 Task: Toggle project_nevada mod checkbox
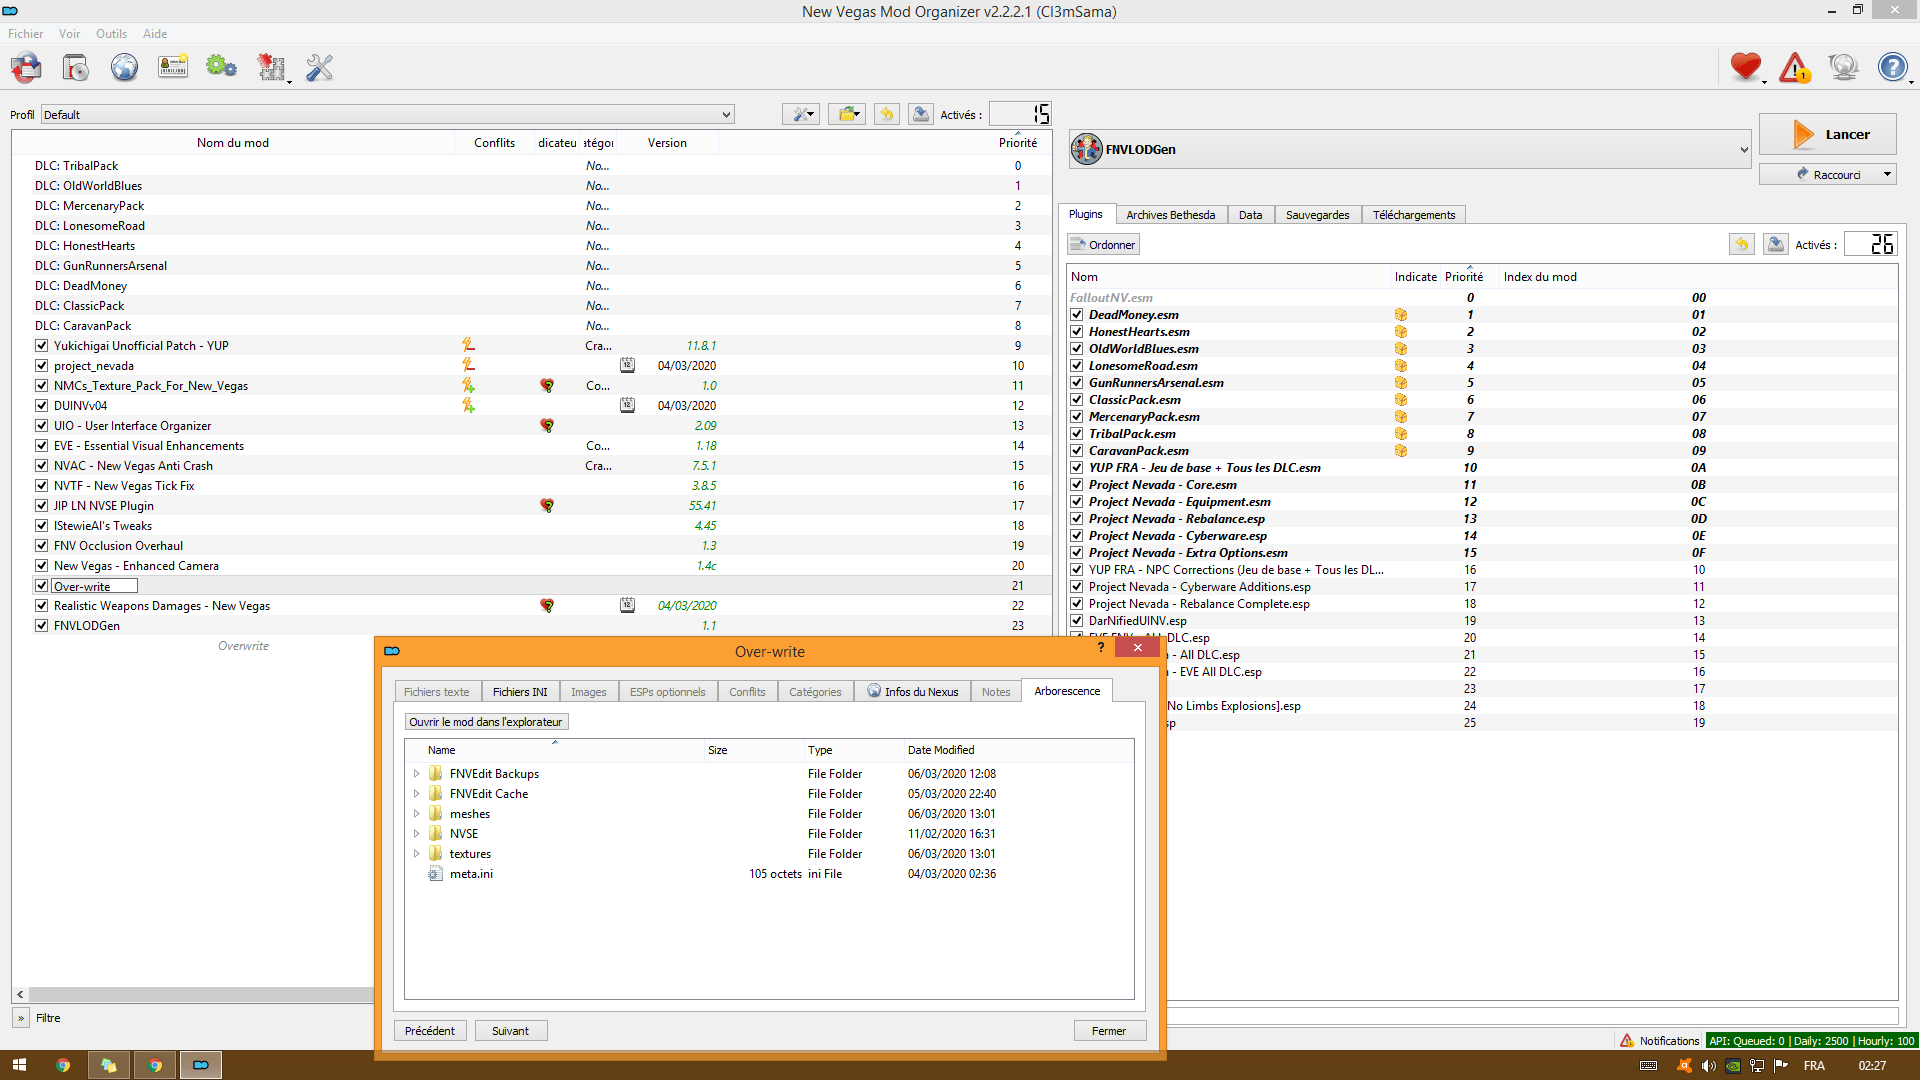point(42,365)
